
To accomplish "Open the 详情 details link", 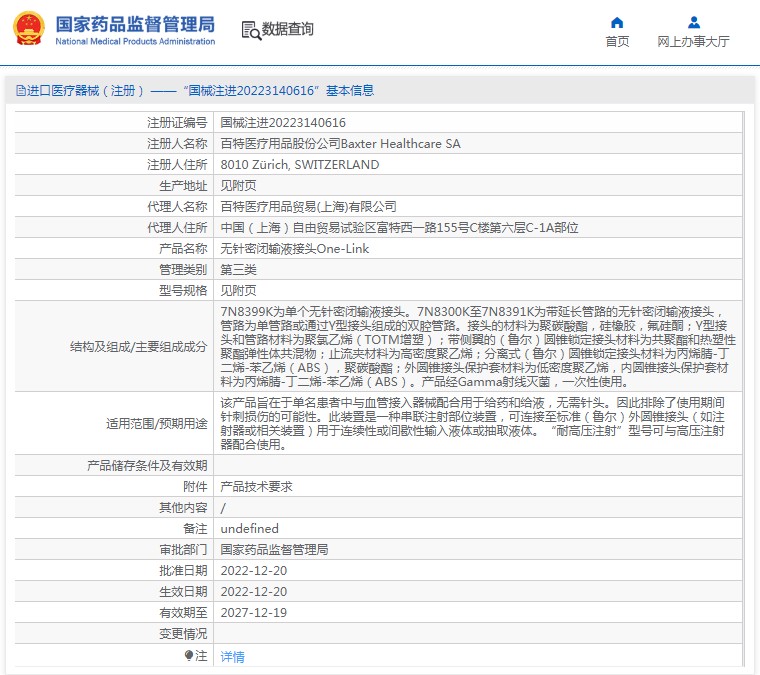I will click(x=233, y=657).
